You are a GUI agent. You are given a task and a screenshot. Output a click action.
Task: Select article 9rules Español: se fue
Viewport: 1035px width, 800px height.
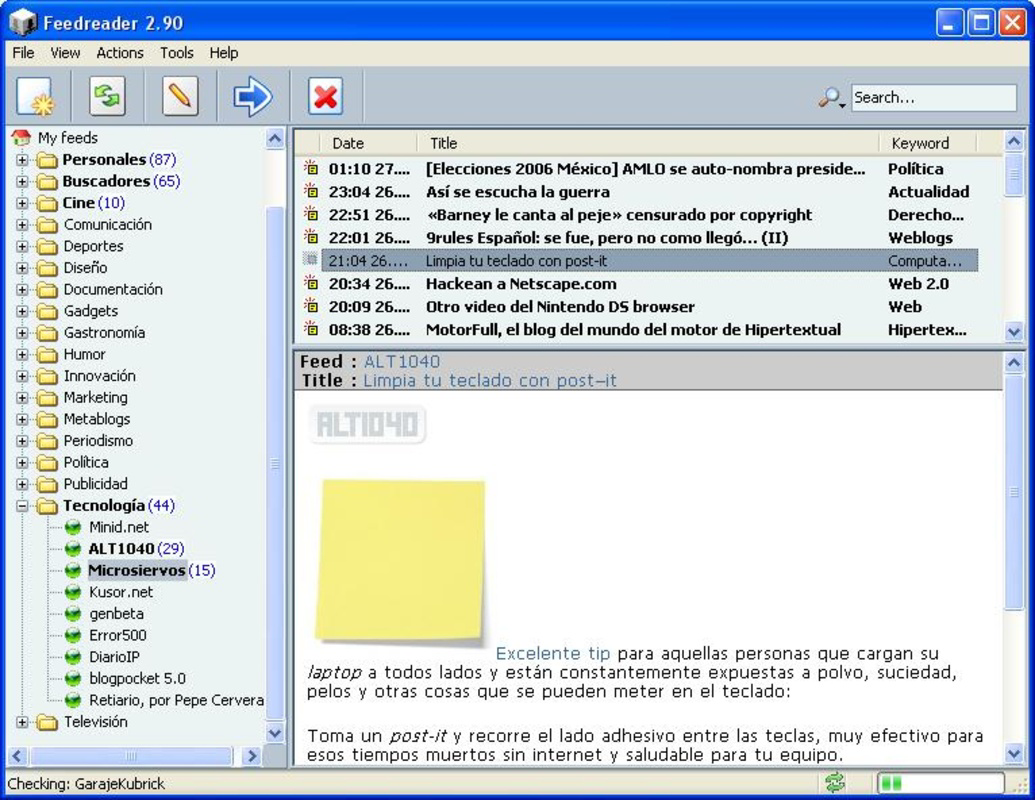pyautogui.click(x=607, y=238)
